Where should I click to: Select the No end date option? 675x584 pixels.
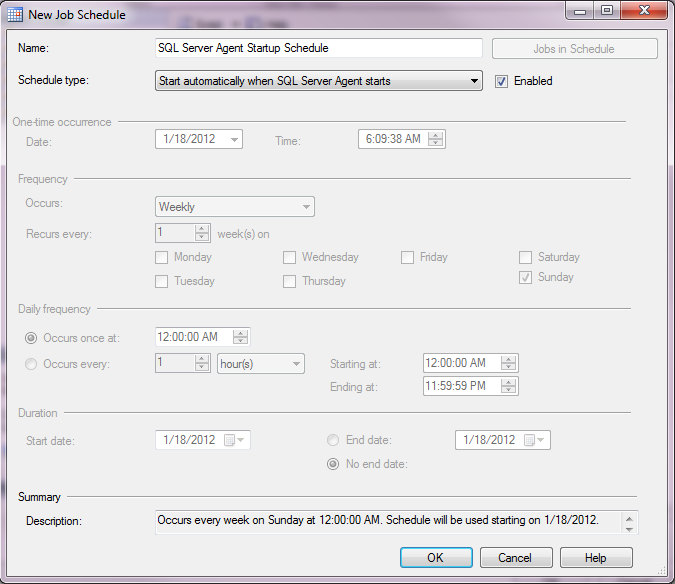pos(333,464)
